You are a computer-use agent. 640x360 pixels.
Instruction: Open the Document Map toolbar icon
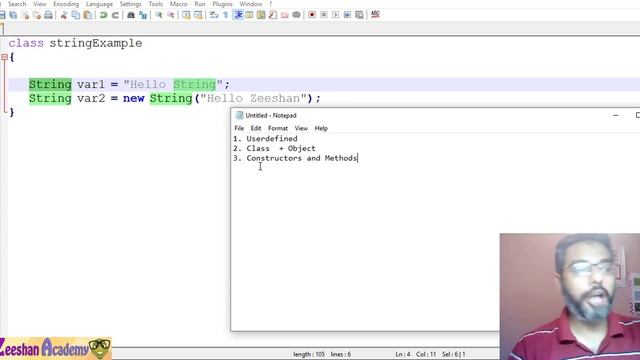[261, 15]
